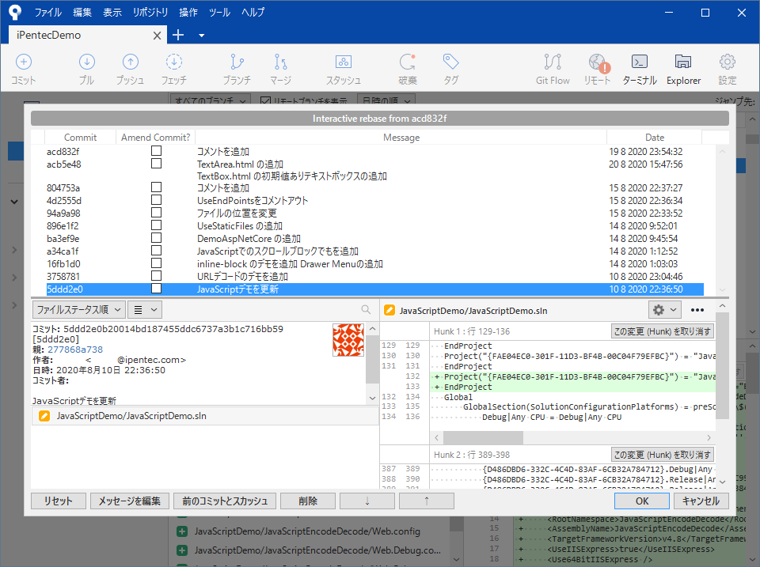Collapse the expanded sidebar section chevron
Image resolution: width=760 pixels, height=567 pixels.
pyautogui.click(x=14, y=202)
